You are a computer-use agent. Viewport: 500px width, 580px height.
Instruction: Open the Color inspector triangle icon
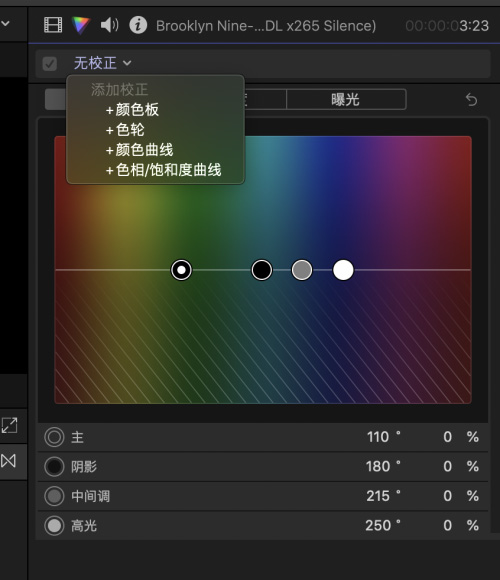81,26
